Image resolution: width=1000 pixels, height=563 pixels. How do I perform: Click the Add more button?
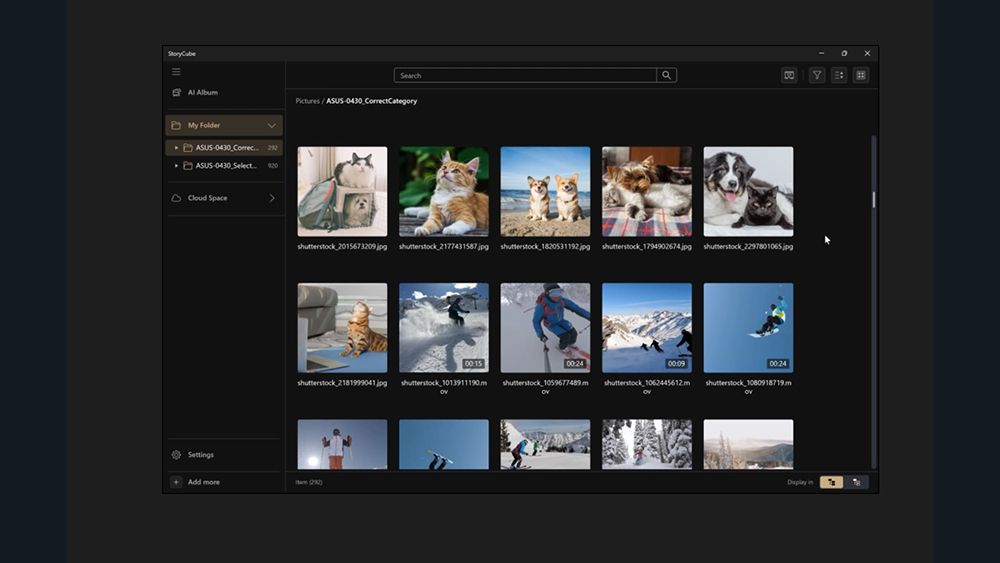pyautogui.click(x=203, y=482)
